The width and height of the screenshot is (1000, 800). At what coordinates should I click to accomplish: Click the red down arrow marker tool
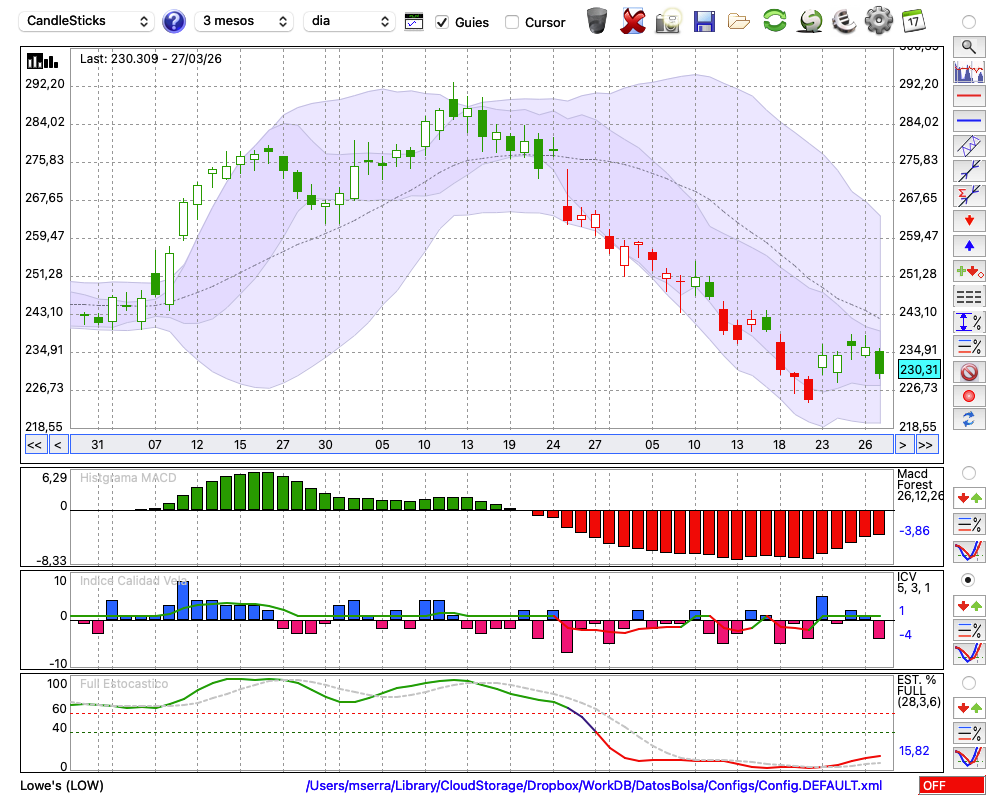[x=968, y=220]
